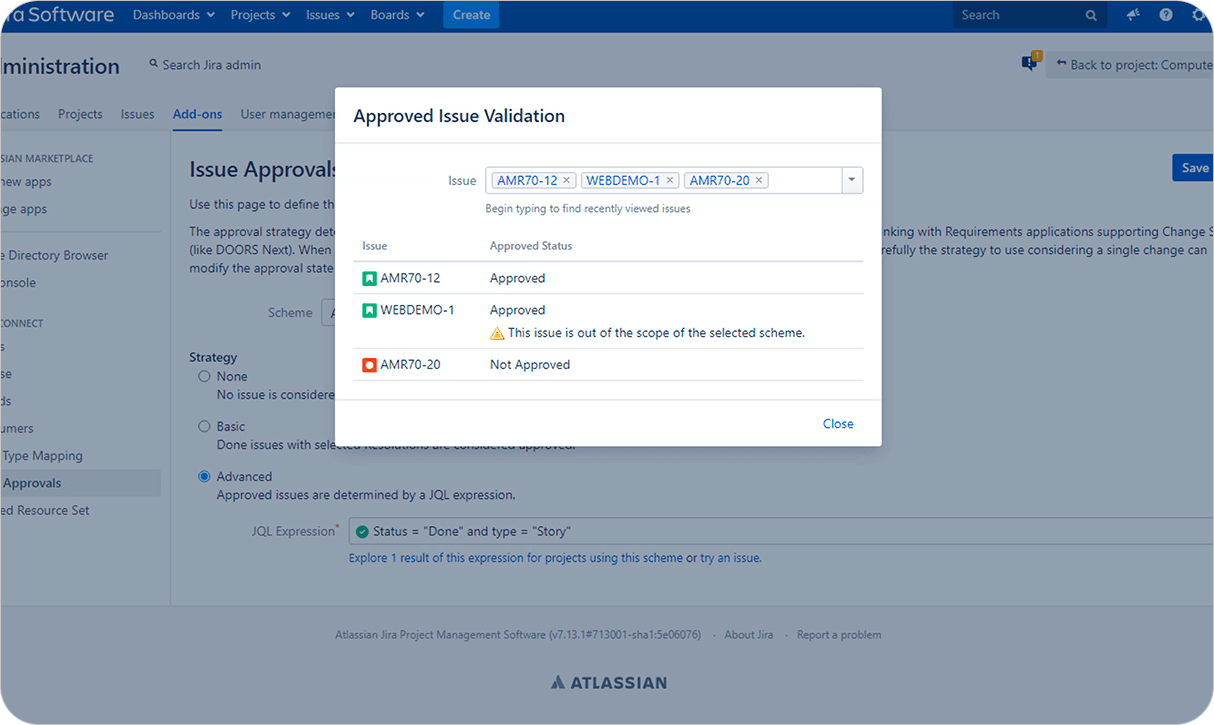
Task: Open the About Jira footer link
Action: (748, 635)
